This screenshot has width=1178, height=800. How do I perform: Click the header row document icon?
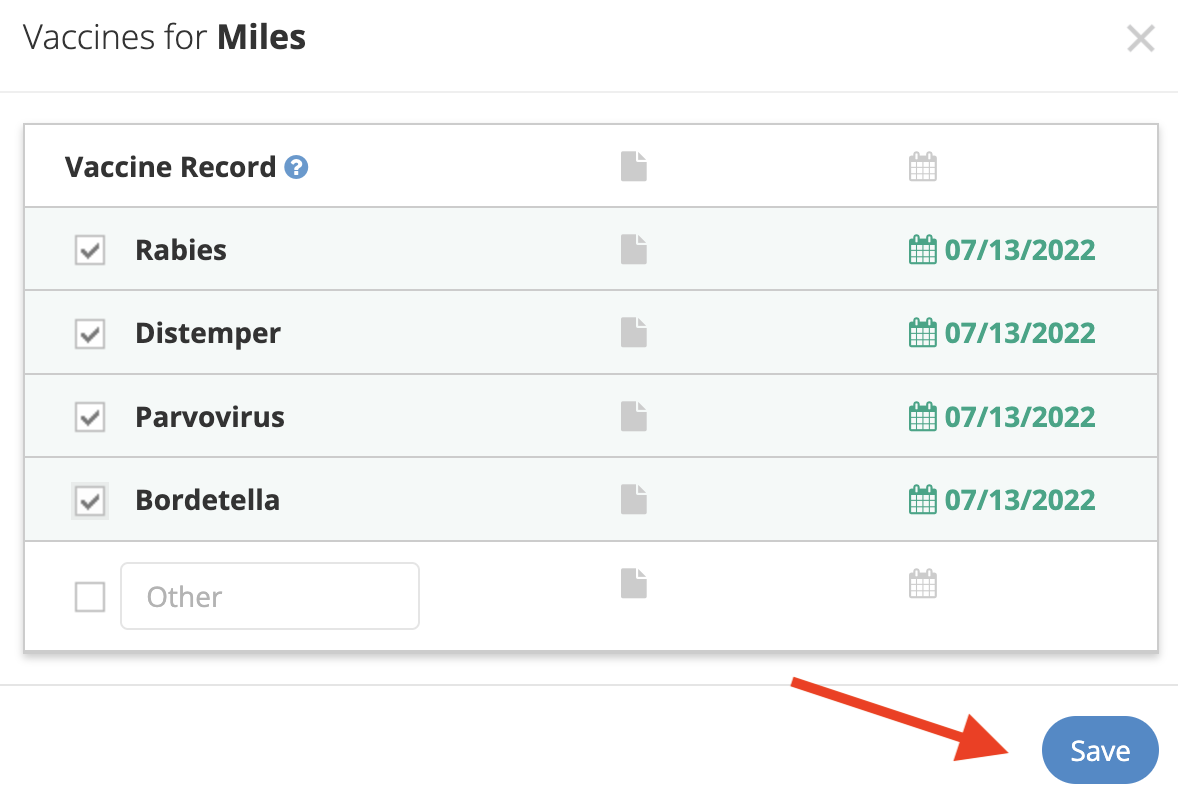[x=634, y=166]
